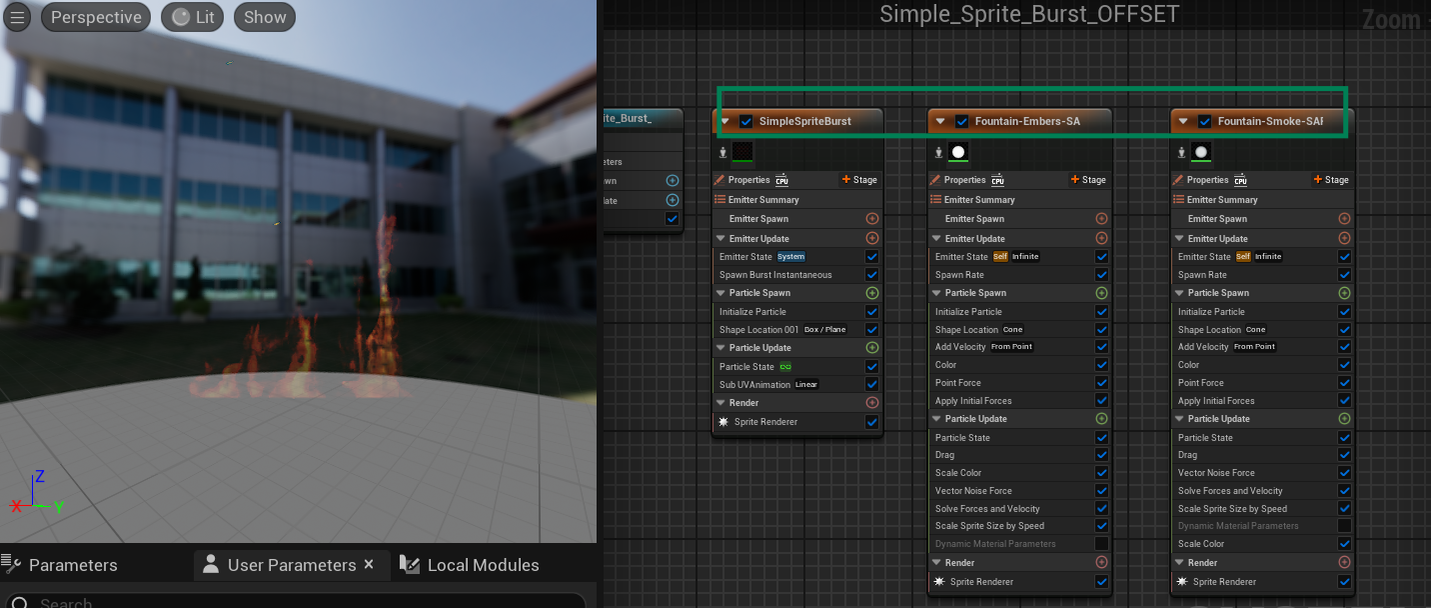Click the CPU sim target icon in Fountain-Smoke-SAF
This screenshot has width=1431, height=608.
(x=1241, y=180)
